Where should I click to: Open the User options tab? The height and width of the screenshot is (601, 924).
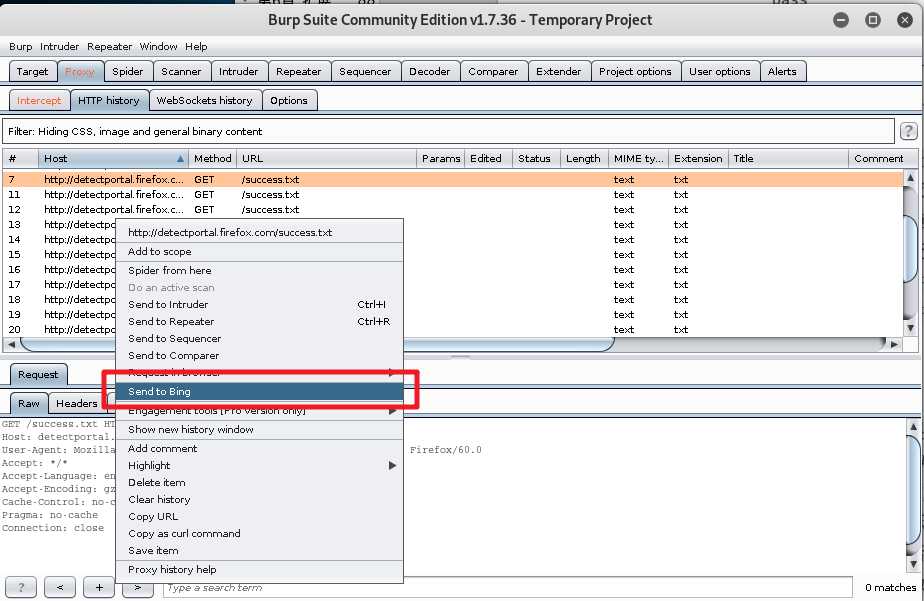pyautogui.click(x=720, y=71)
